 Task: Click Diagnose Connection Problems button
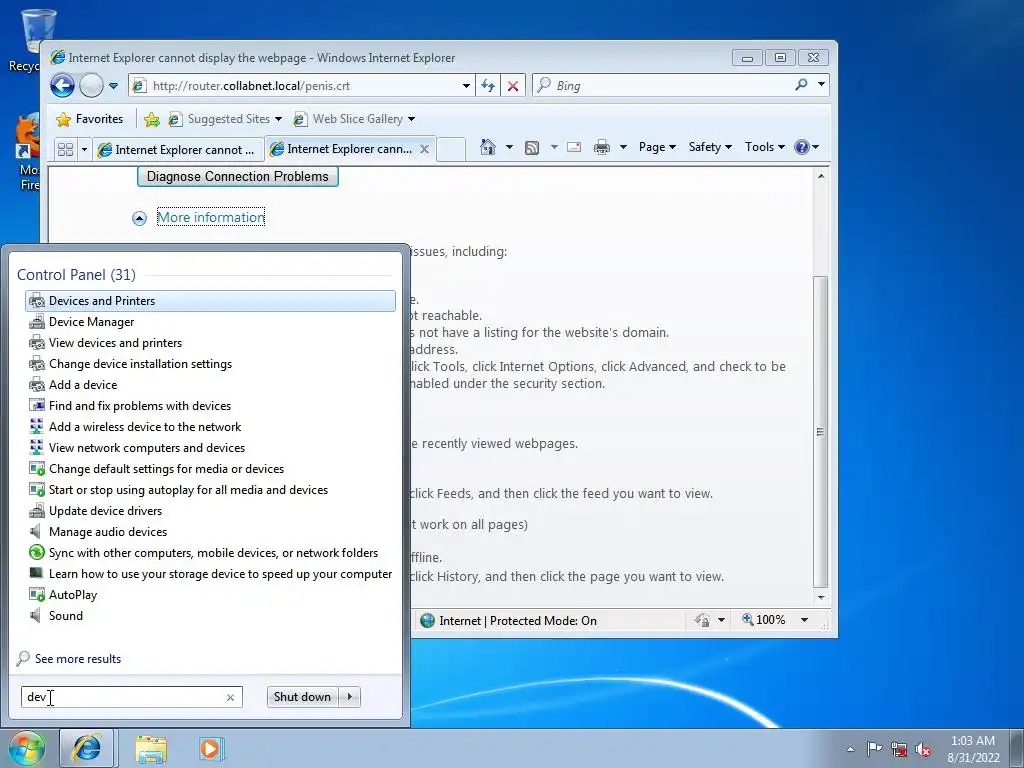pyautogui.click(x=238, y=176)
